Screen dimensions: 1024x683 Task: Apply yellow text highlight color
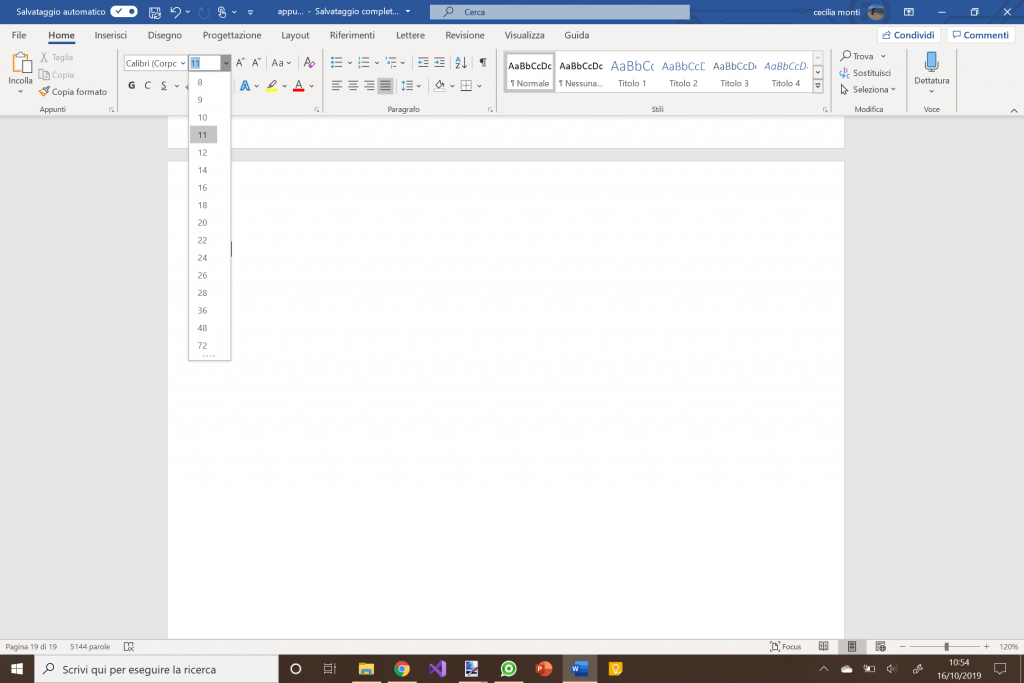pos(272,86)
